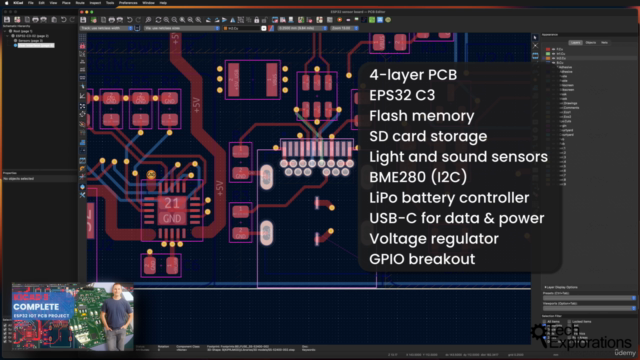Toggle the Locked items selection filter checkbox
Viewport: 640px width, 360px height.
point(569,322)
